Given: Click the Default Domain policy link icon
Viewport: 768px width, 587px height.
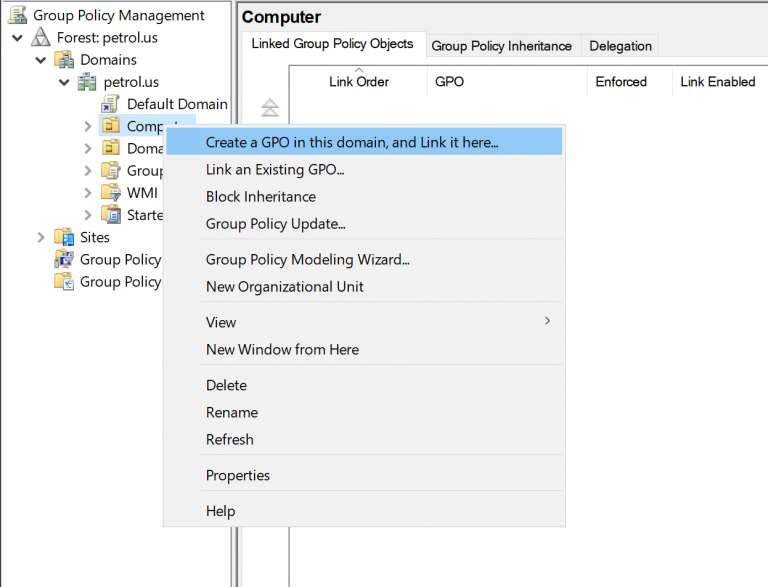Looking at the screenshot, I should coord(110,104).
